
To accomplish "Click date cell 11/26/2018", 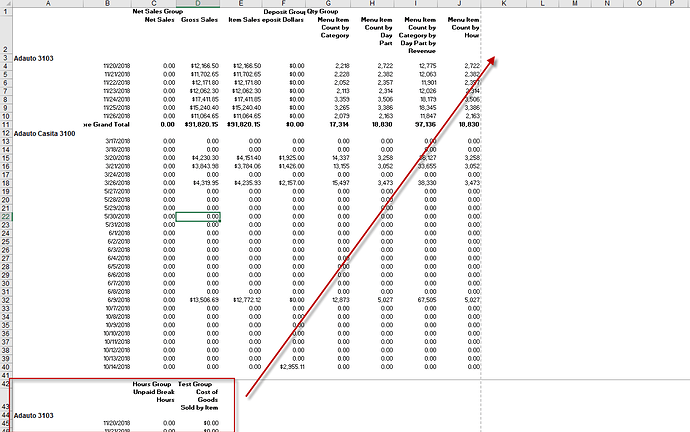I will click(x=117, y=116).
